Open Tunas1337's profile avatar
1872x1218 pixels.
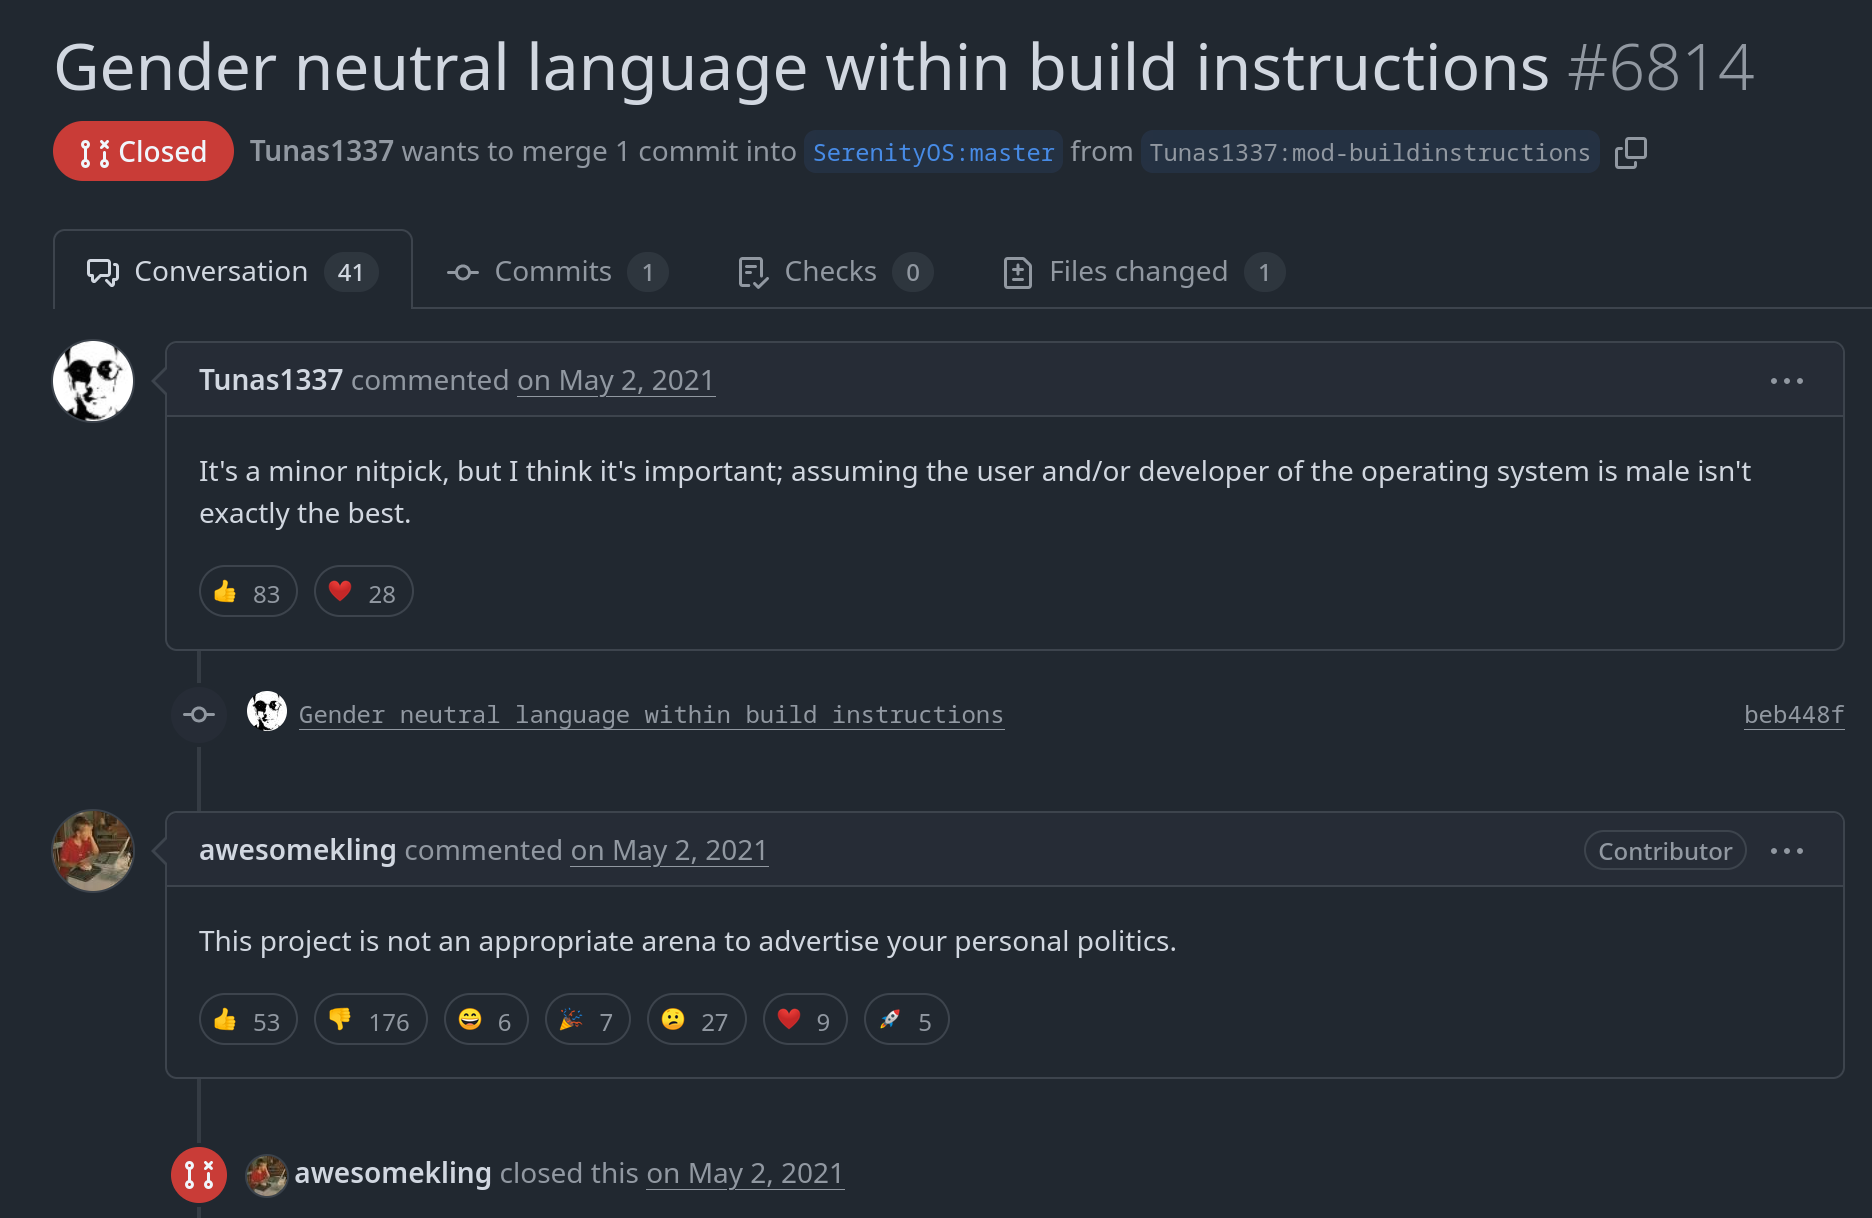[92, 380]
